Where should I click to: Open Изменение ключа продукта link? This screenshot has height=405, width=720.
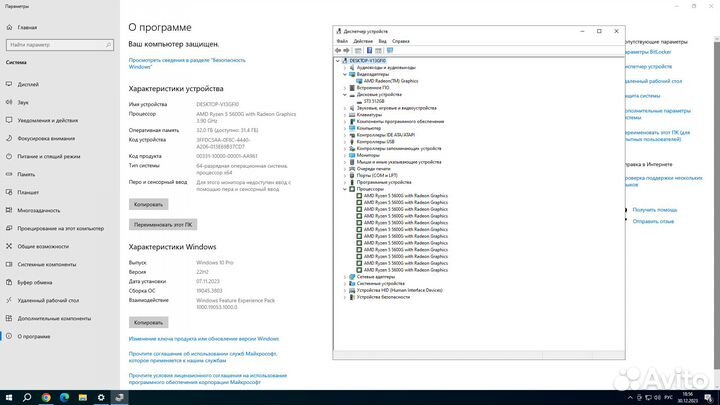[x=204, y=339]
